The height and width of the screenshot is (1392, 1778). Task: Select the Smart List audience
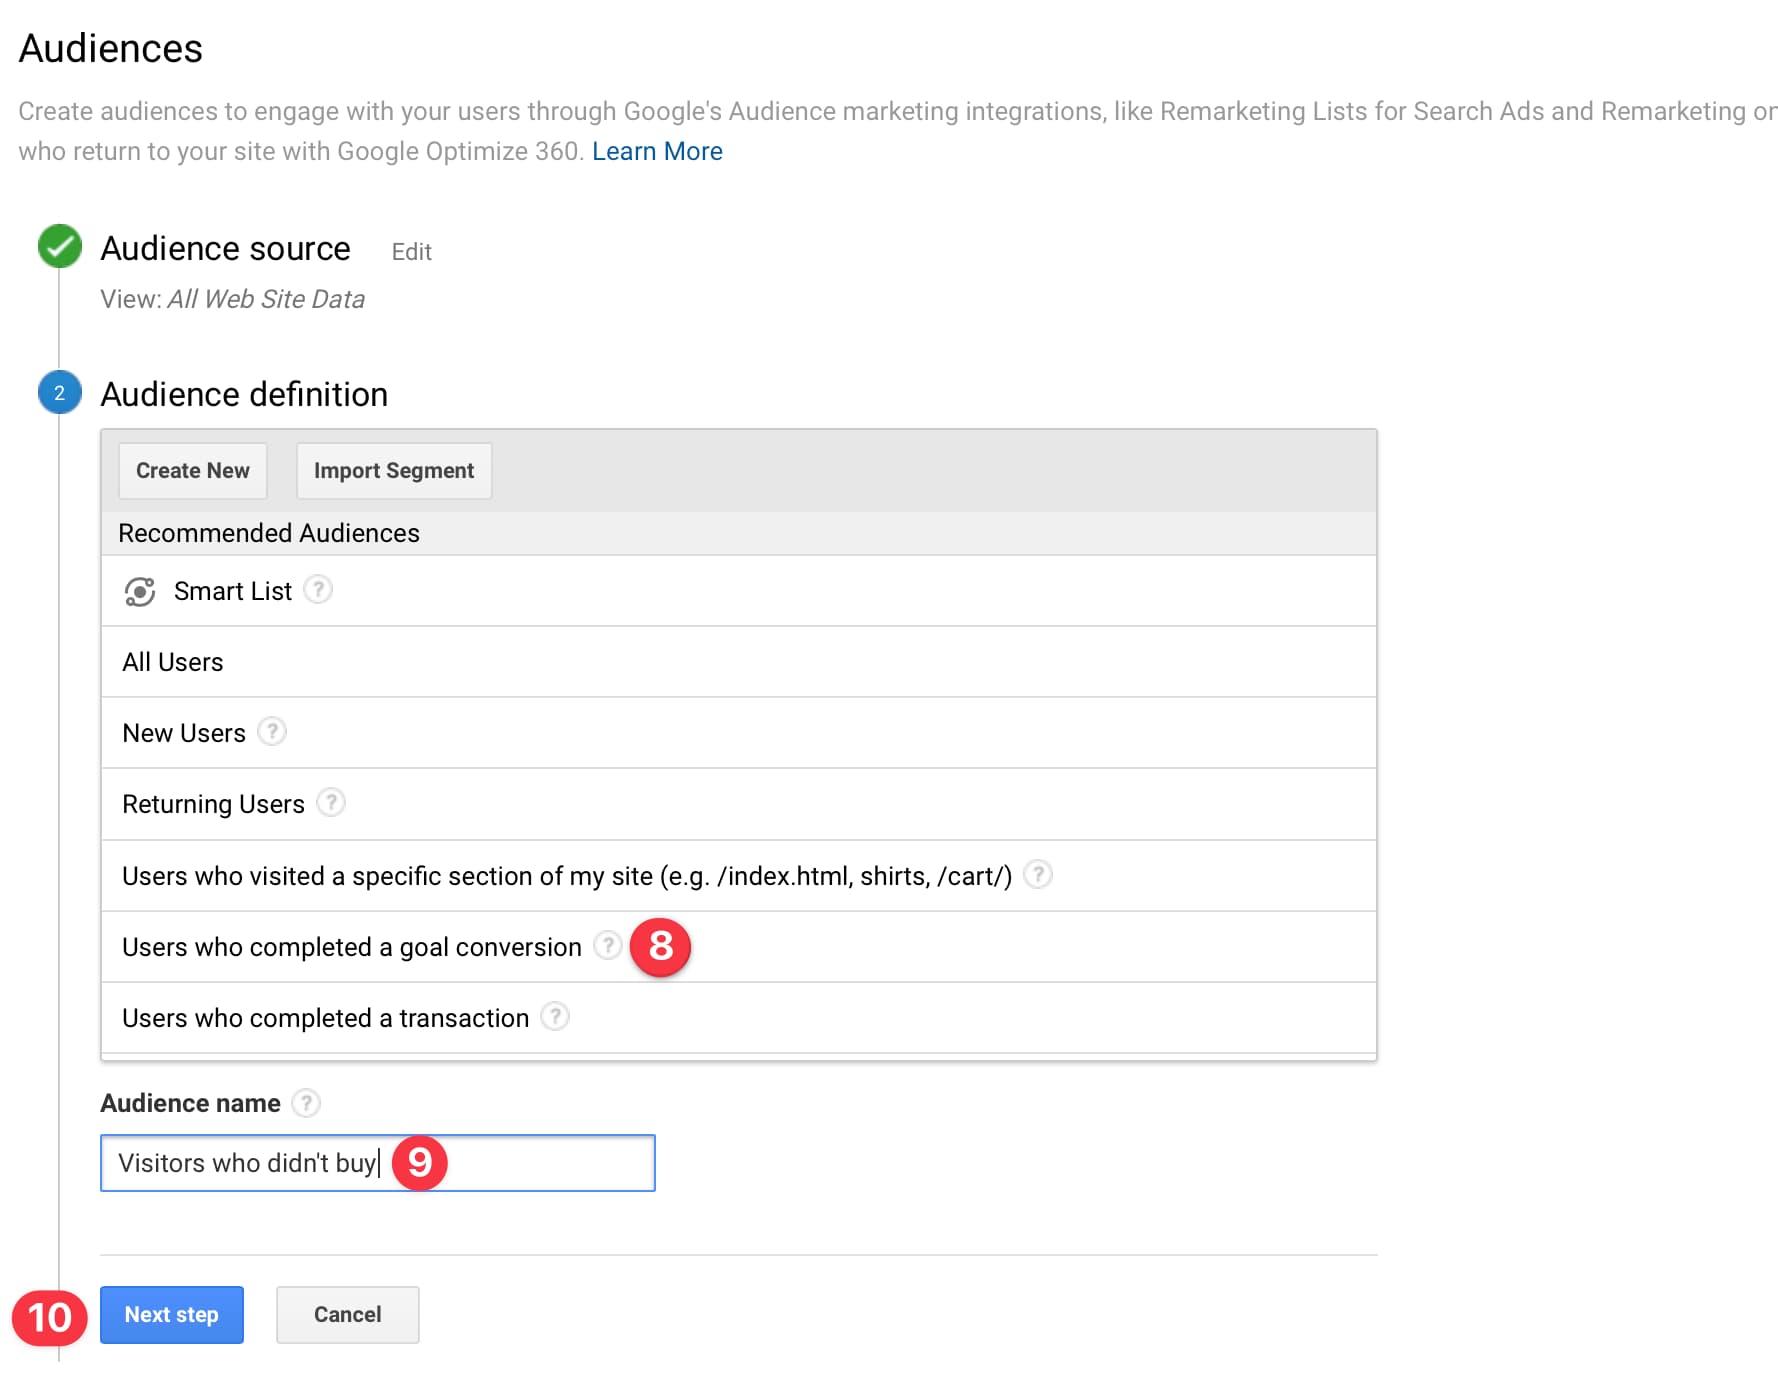tap(739, 591)
